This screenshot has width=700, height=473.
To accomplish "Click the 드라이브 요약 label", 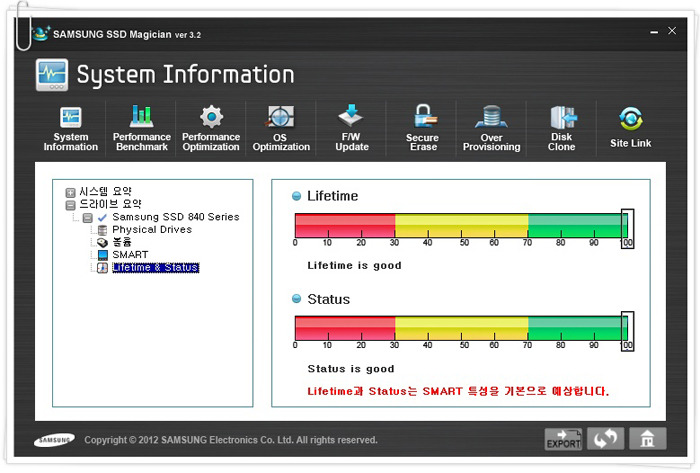I will [110, 204].
